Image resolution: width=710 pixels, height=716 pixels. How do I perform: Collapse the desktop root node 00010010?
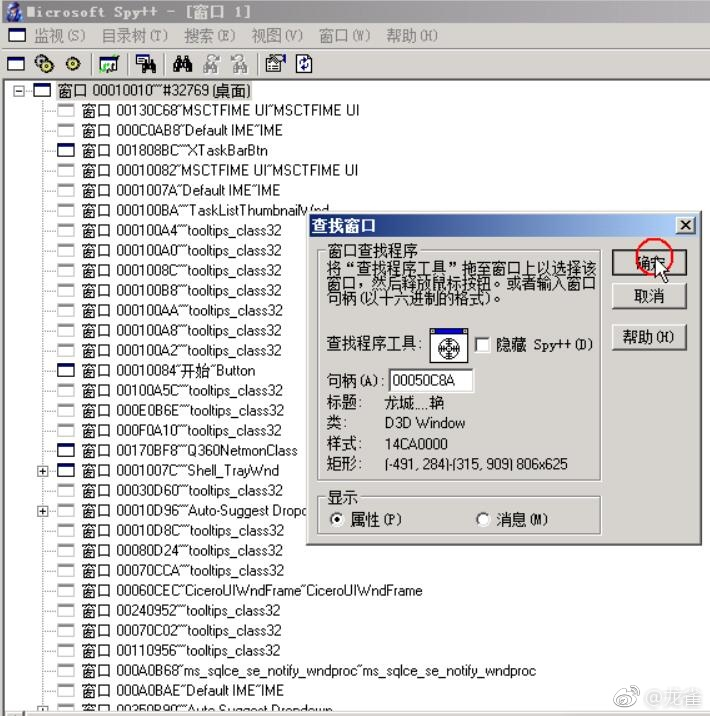pos(19,91)
